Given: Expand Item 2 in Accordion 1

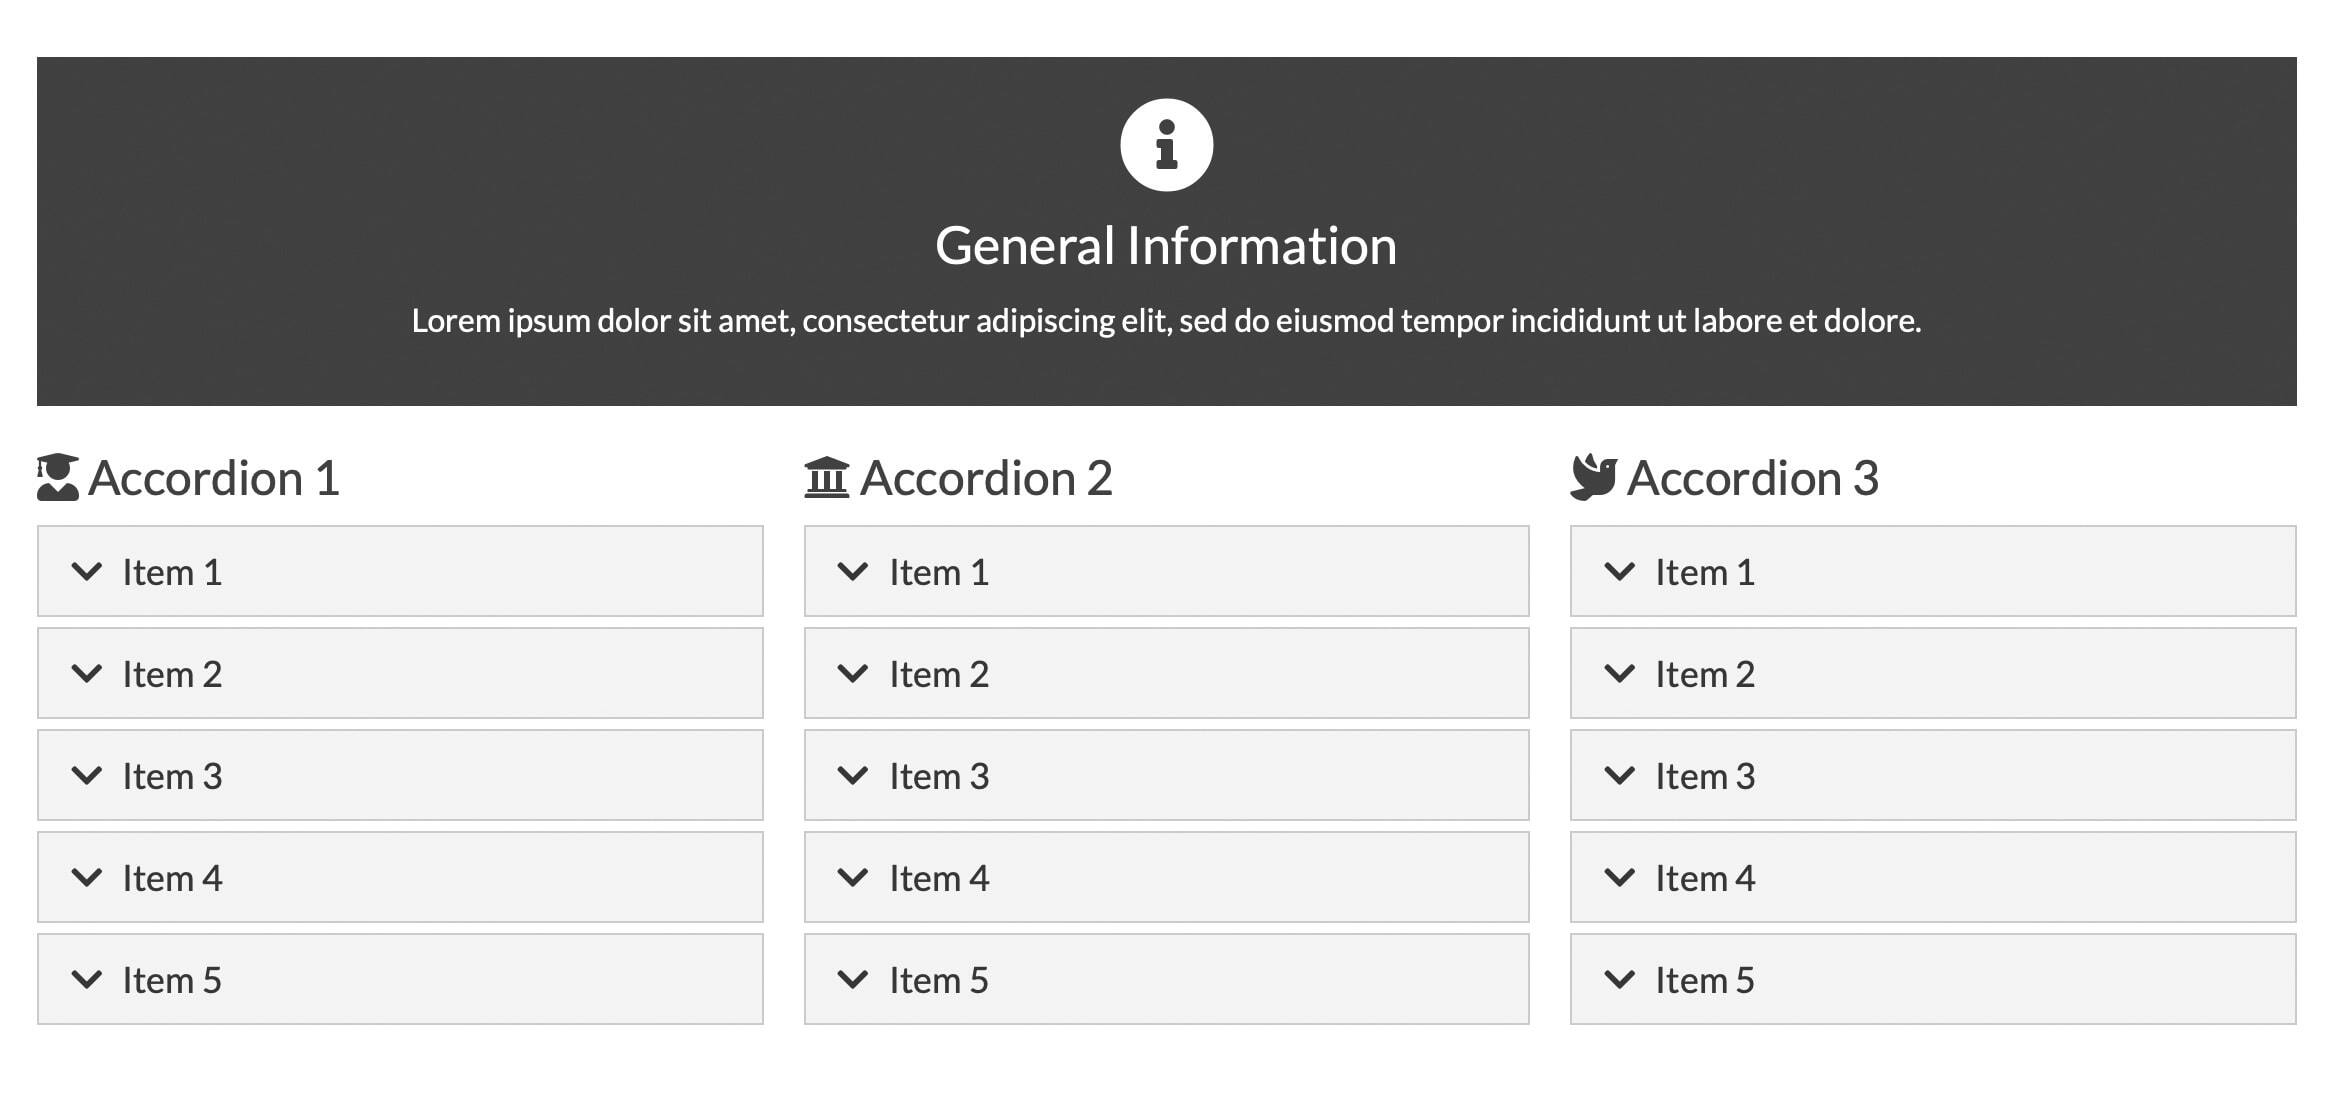Looking at the screenshot, I should 400,674.
